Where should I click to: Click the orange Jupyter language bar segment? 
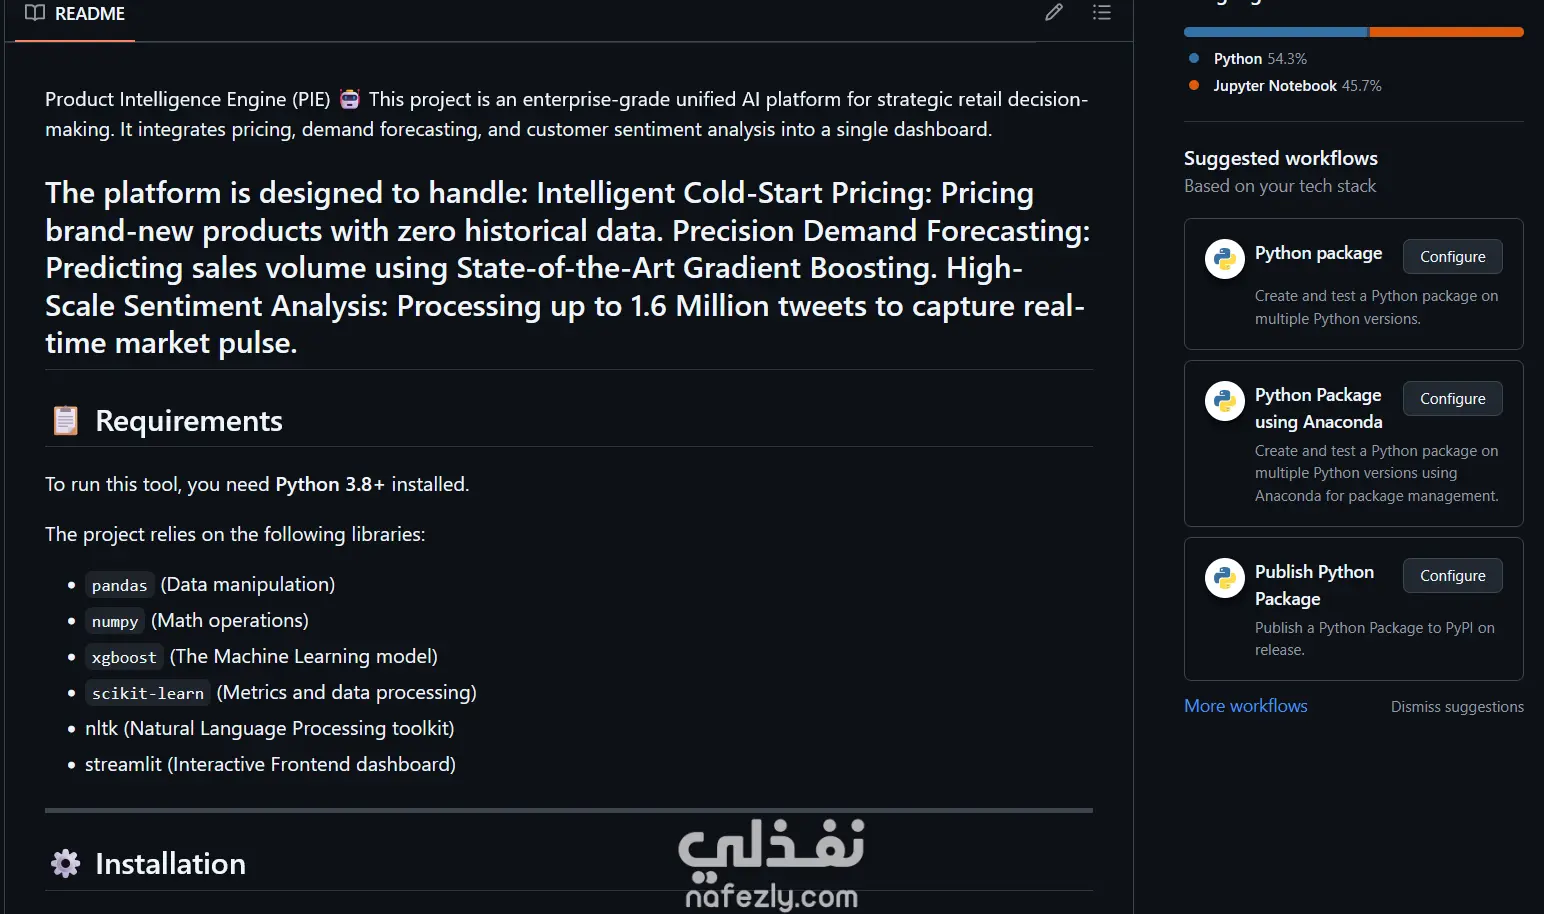tap(1446, 32)
